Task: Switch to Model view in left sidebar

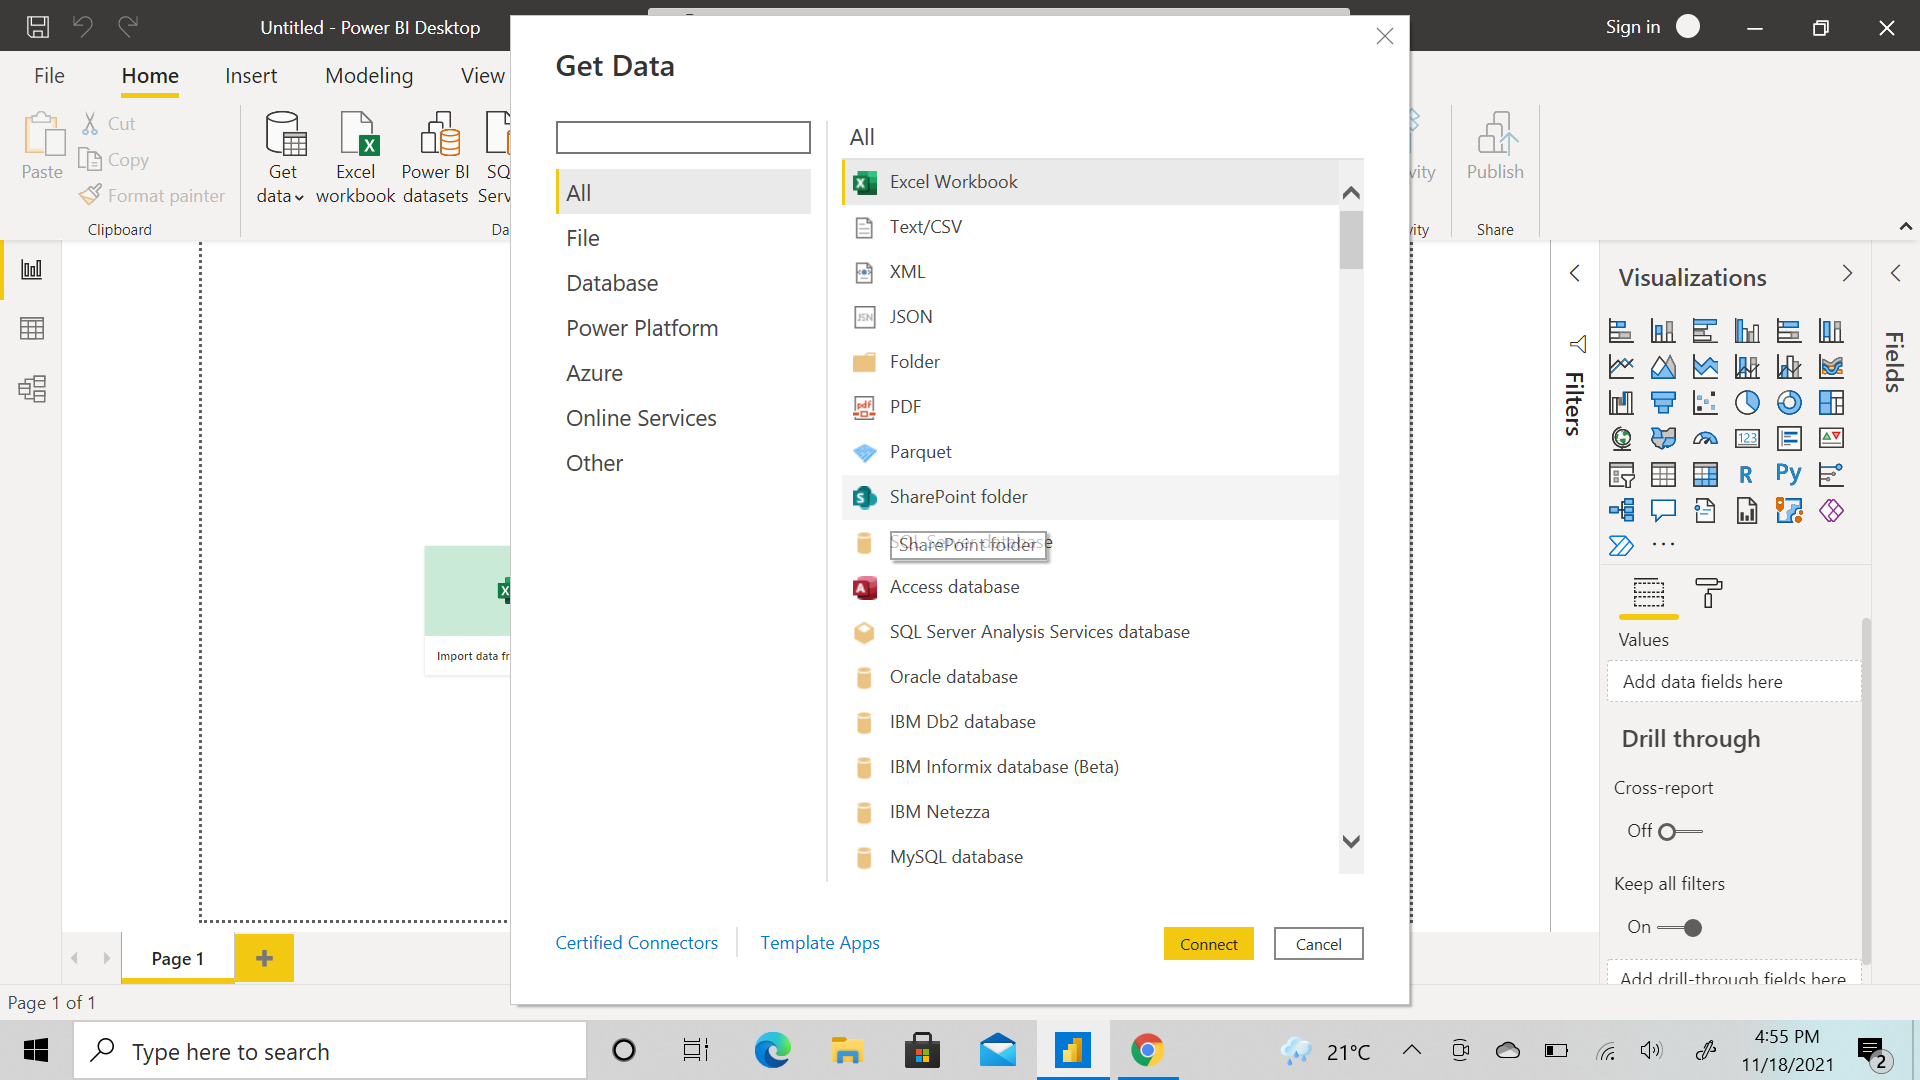Action: tap(32, 389)
